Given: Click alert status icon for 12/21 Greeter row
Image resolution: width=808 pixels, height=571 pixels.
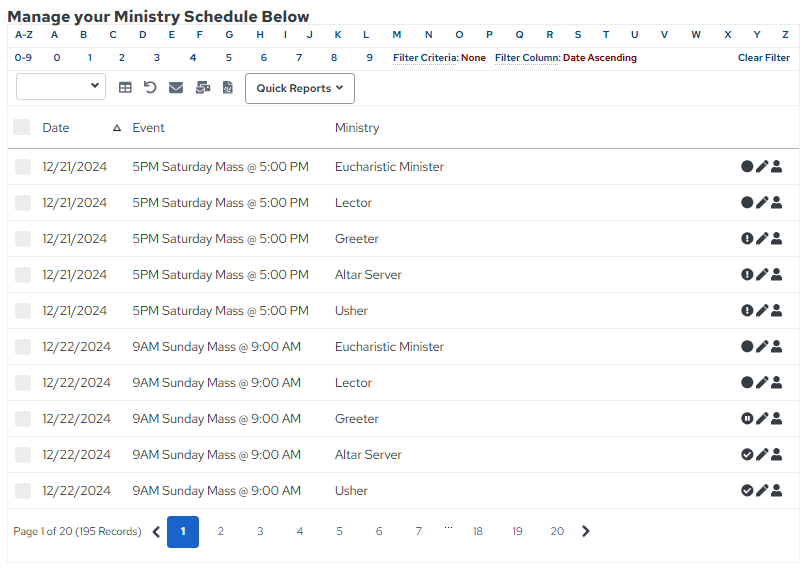Looking at the screenshot, I should pos(747,239).
